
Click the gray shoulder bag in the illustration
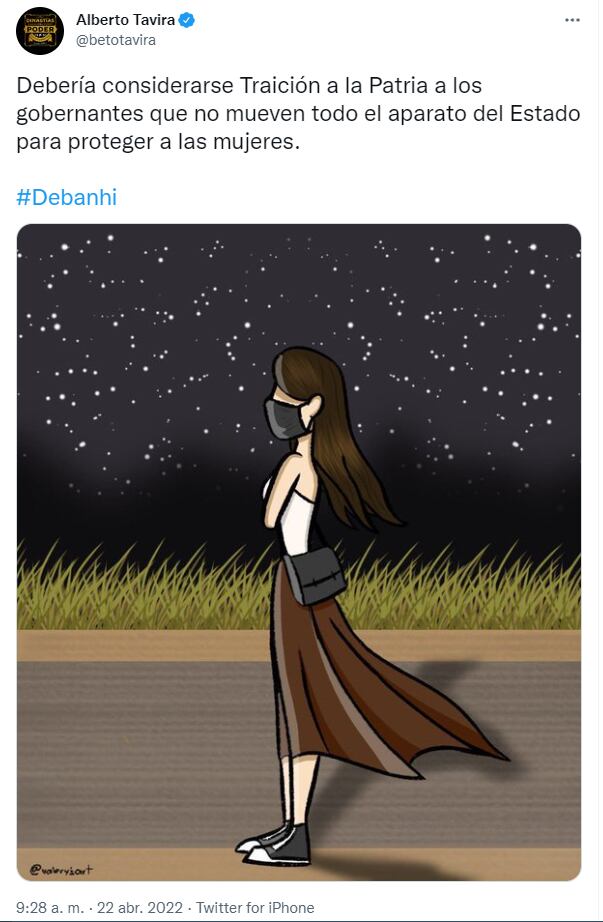click(314, 576)
